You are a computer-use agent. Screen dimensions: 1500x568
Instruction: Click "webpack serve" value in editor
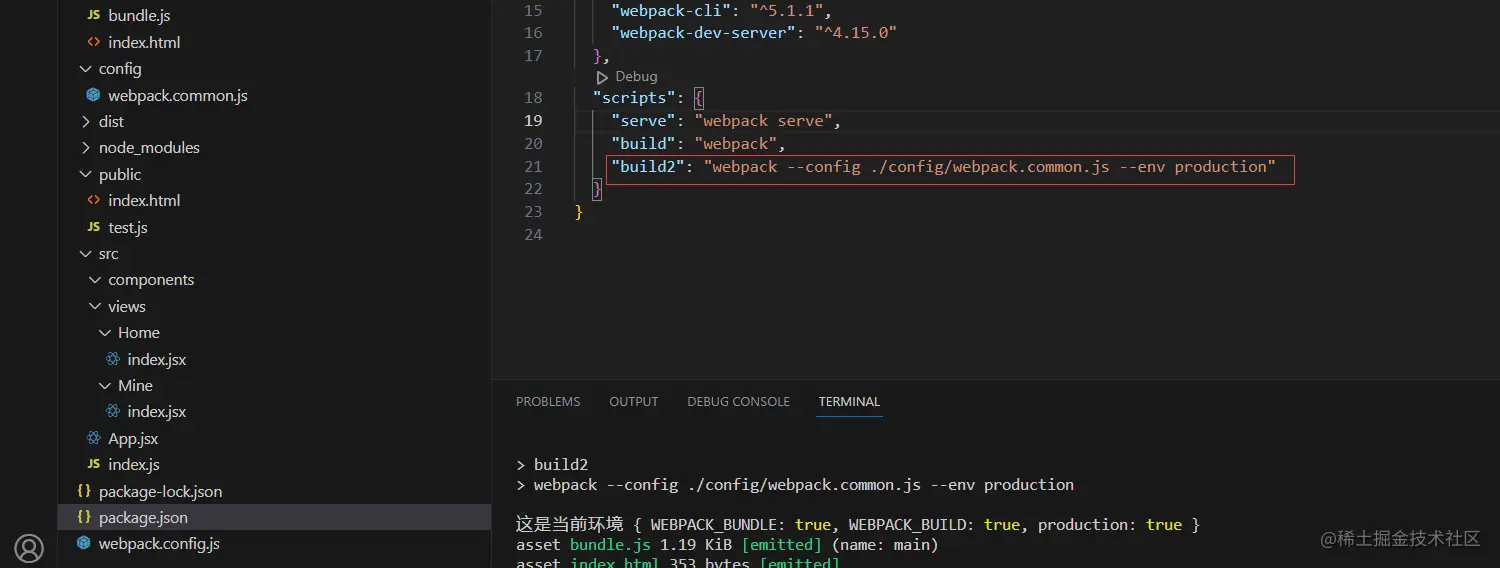(763, 120)
